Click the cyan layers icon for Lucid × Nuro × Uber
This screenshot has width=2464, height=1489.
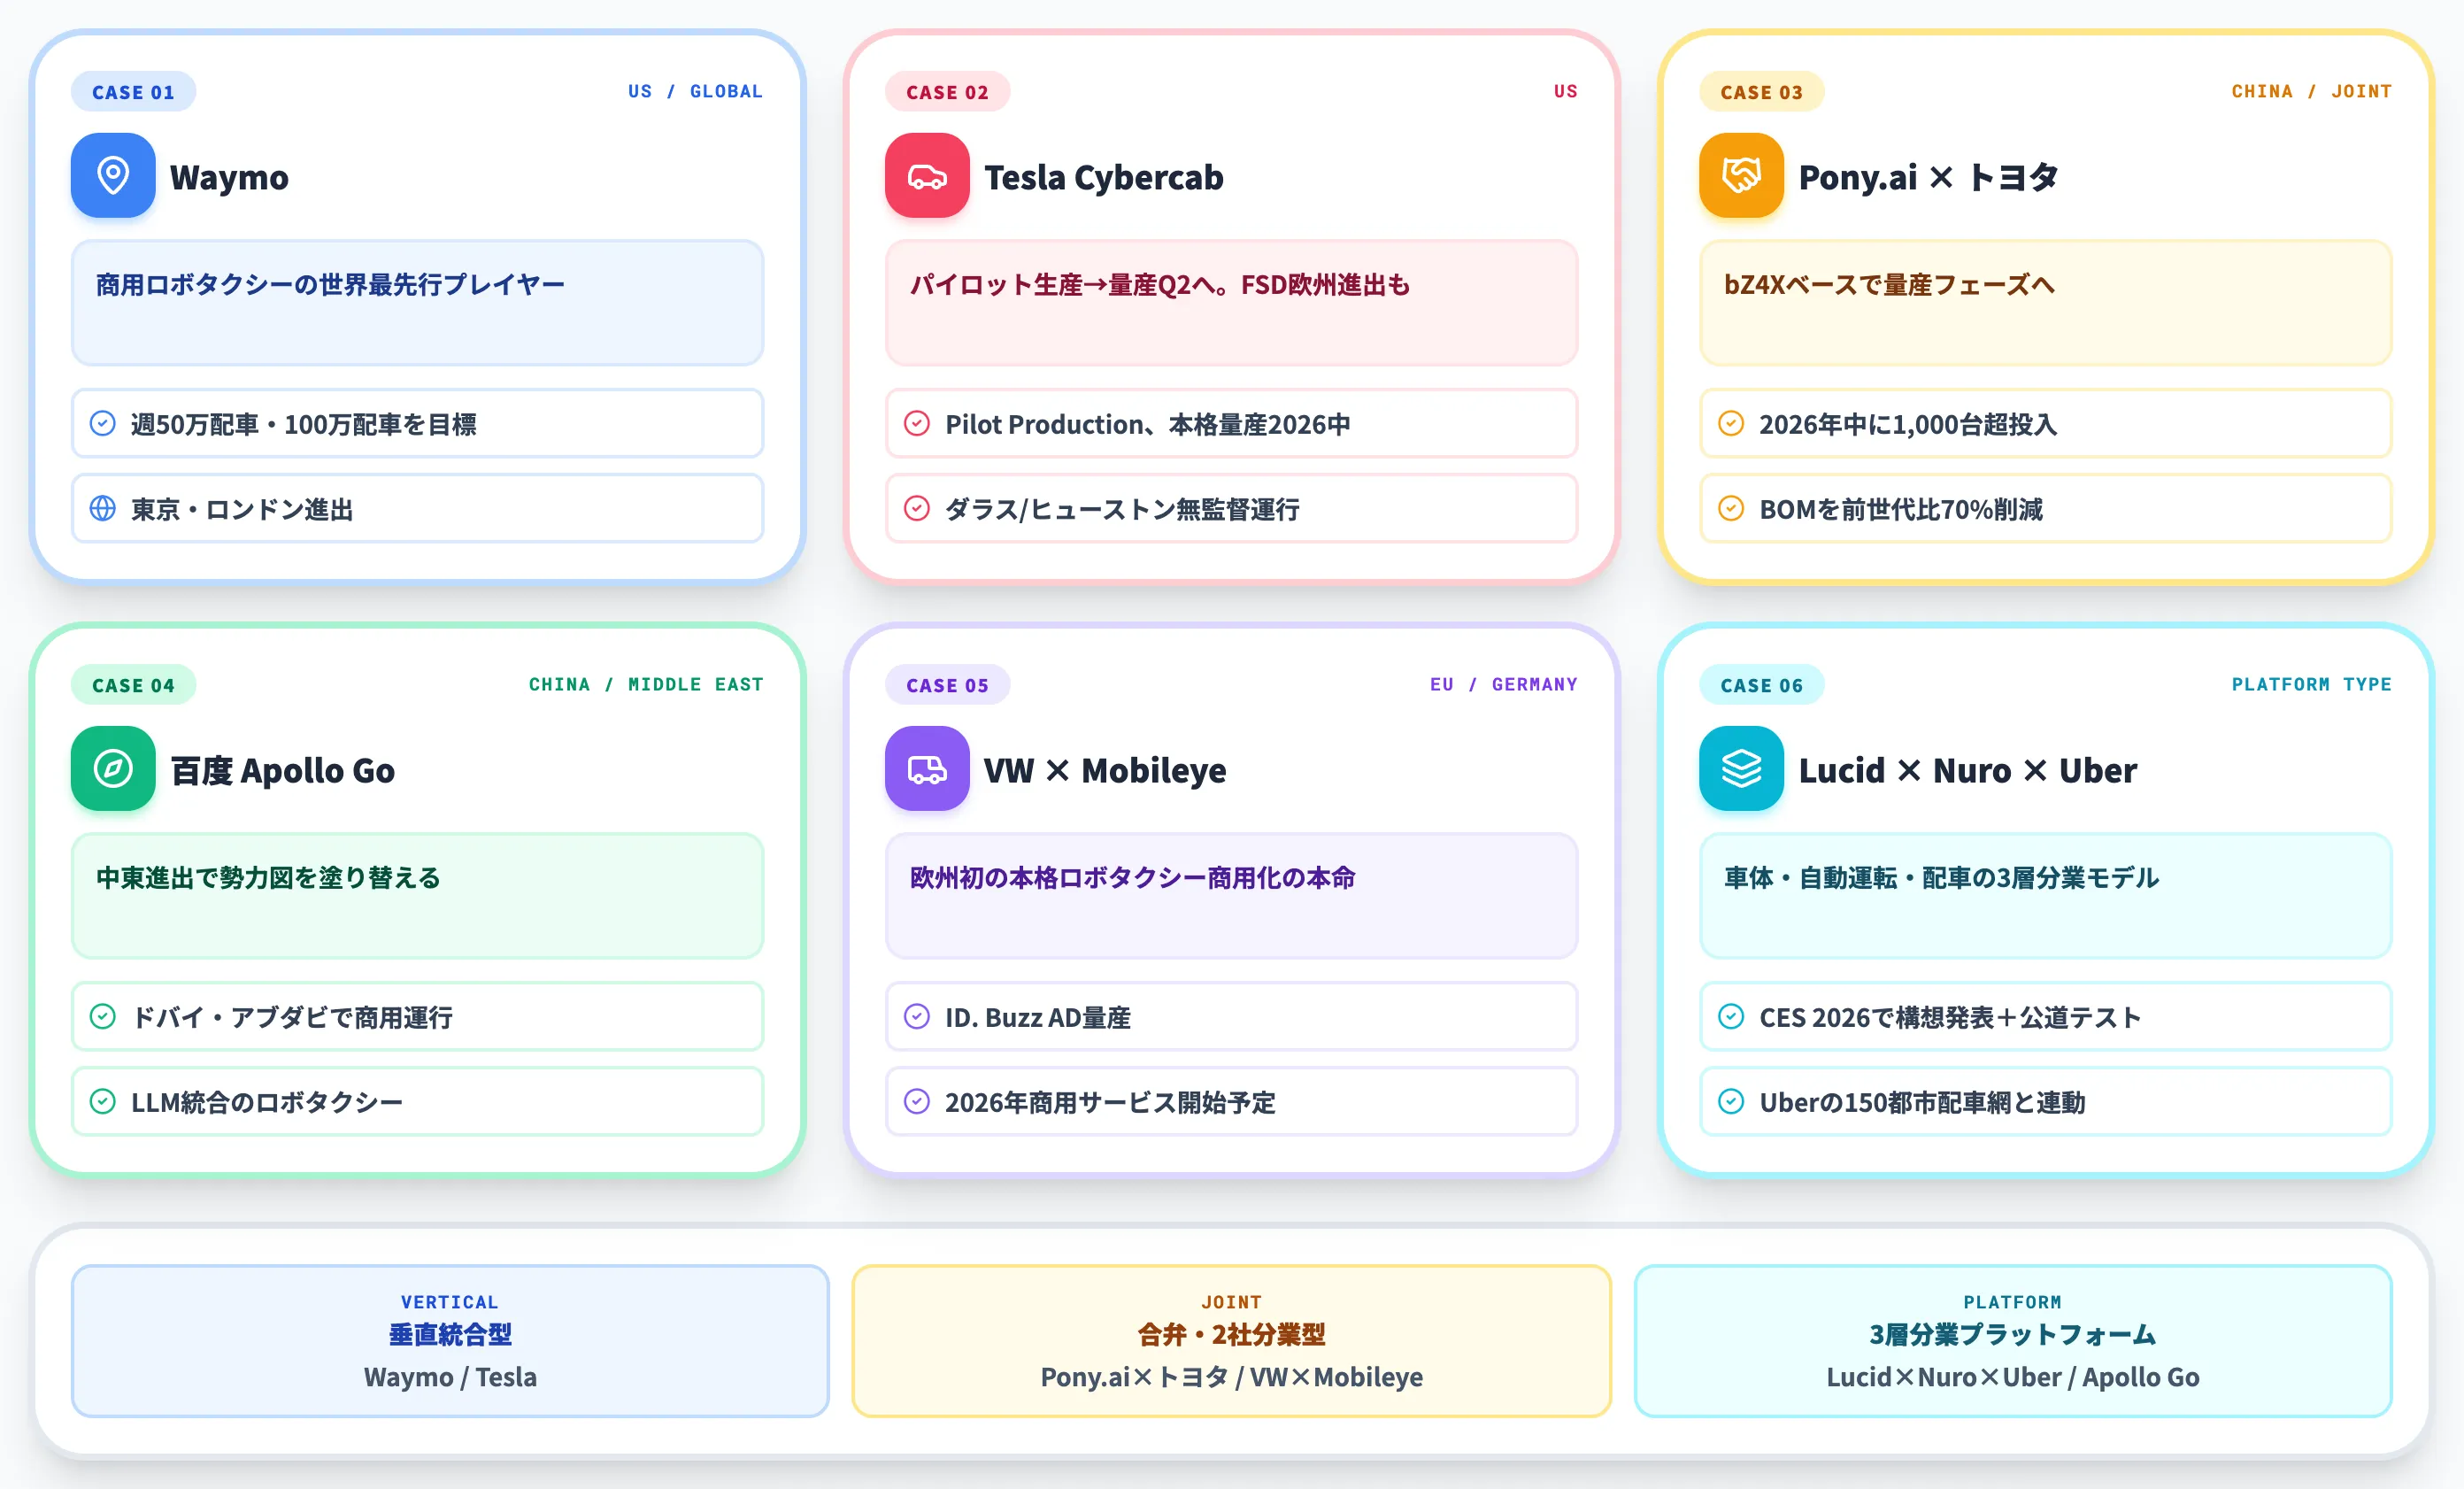pos(1741,768)
